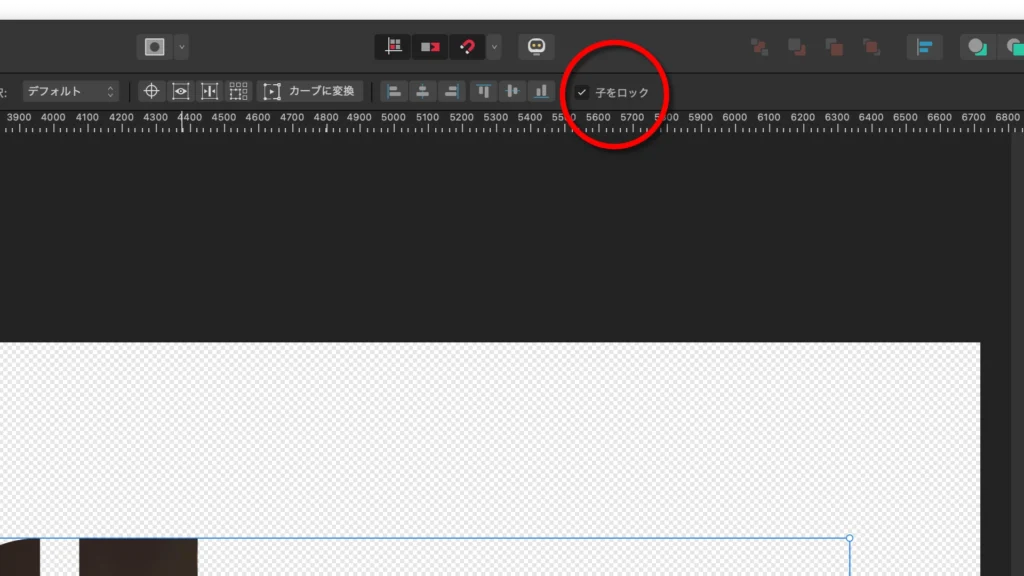Click the rightmost layer arrange order icon
Viewport: 1024px width, 576px height.
871,47
